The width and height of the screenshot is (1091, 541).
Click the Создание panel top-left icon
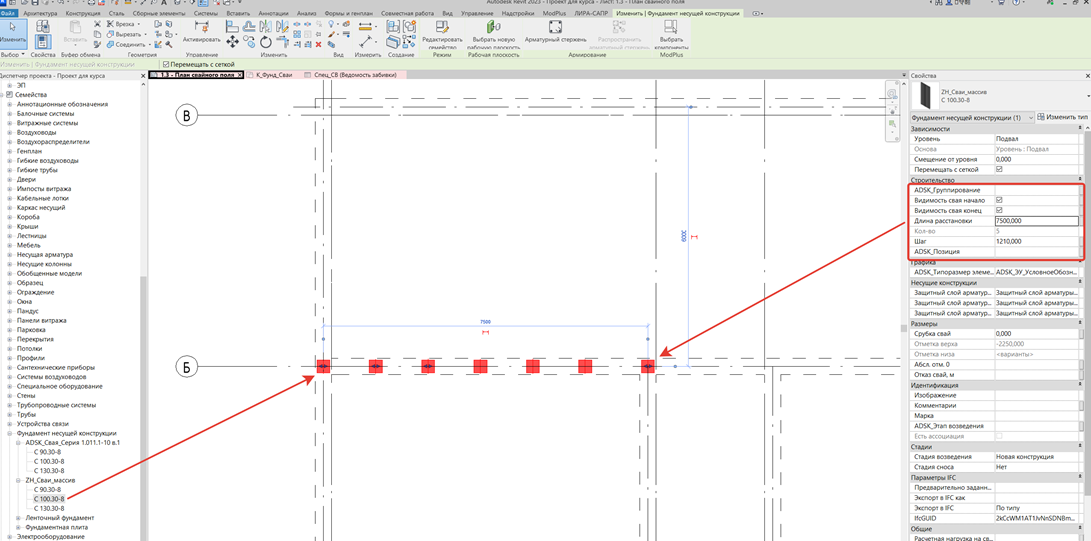point(392,27)
